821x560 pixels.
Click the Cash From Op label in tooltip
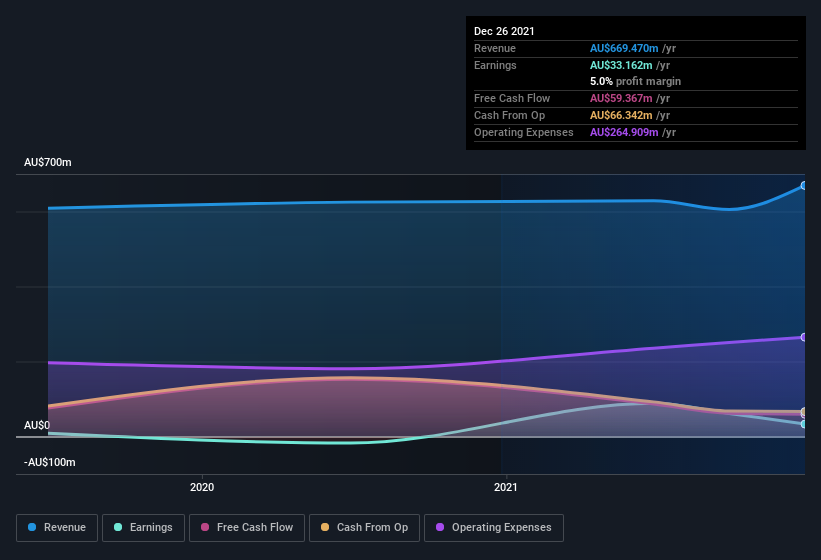point(509,115)
